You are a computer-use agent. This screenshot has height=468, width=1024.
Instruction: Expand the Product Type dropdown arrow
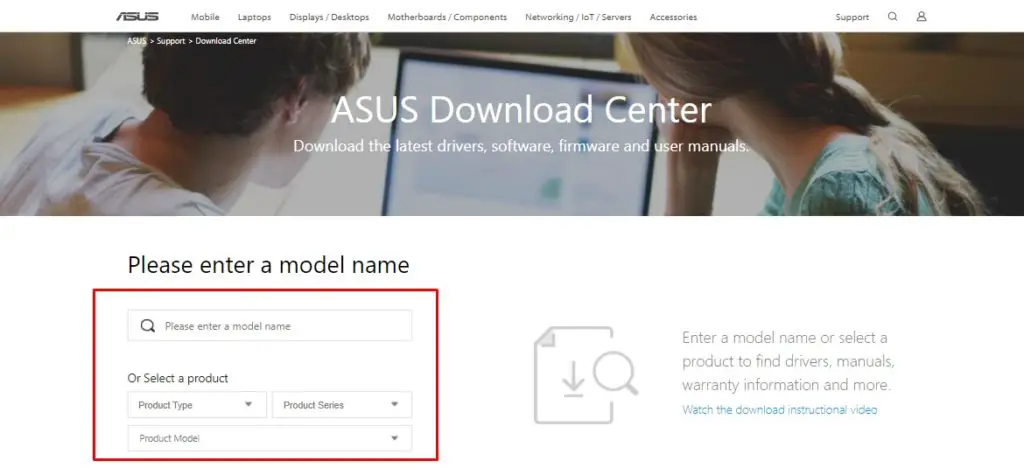(x=248, y=405)
